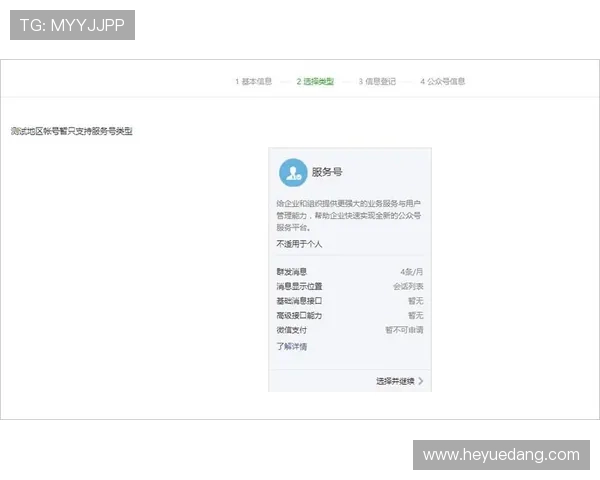
Task: Click the 测试地区帐号暂只支持服务号类型 notice
Action: click(x=72, y=131)
